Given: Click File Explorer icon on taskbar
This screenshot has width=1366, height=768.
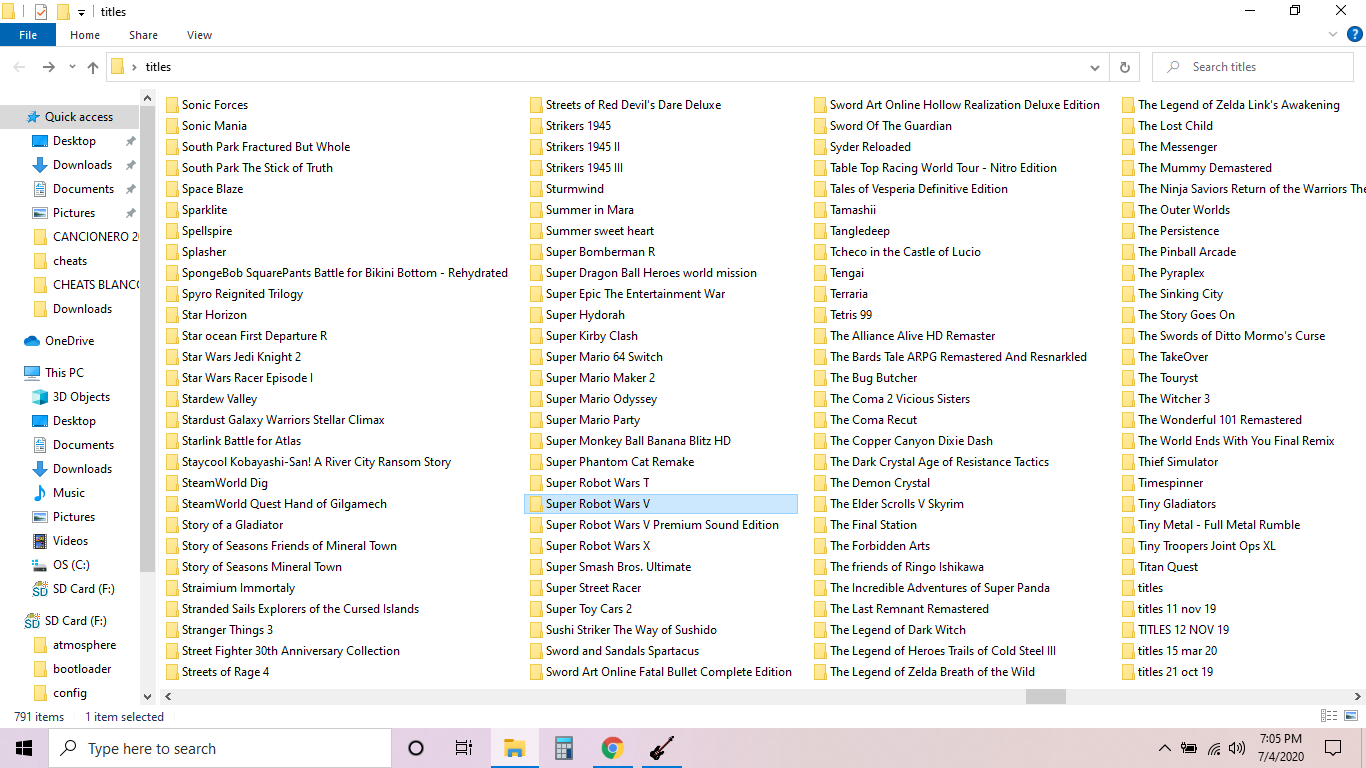Looking at the screenshot, I should point(515,748).
